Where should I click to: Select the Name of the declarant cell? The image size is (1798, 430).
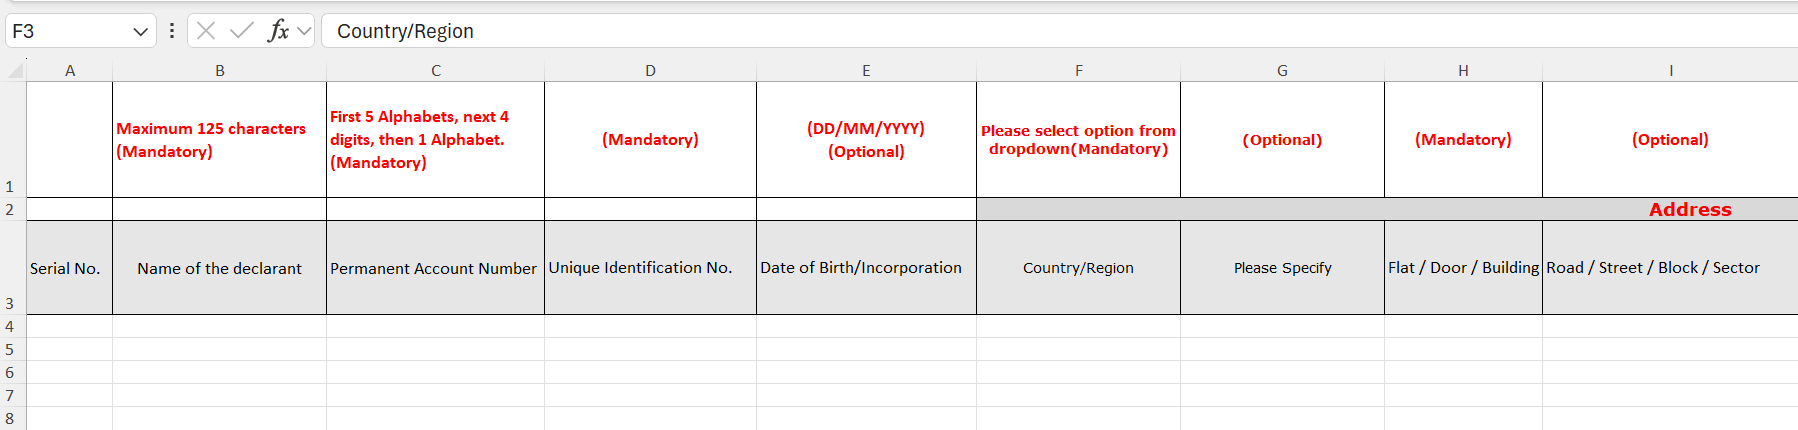[x=219, y=267]
